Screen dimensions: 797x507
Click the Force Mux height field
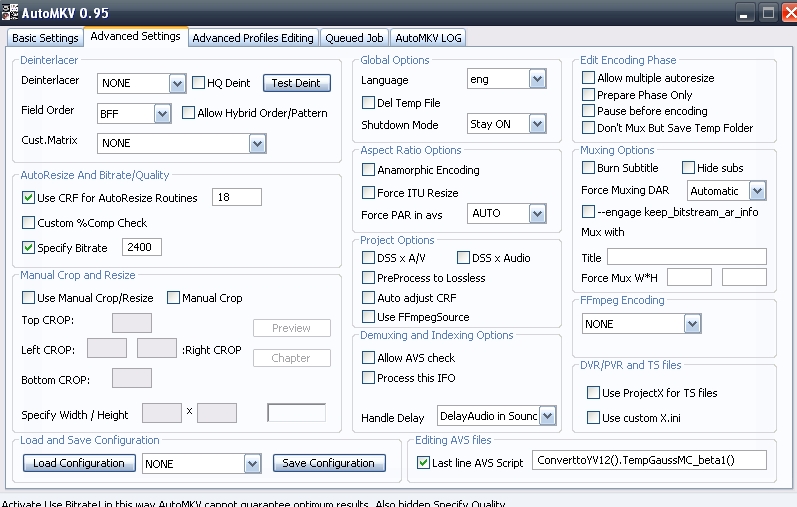(x=744, y=277)
